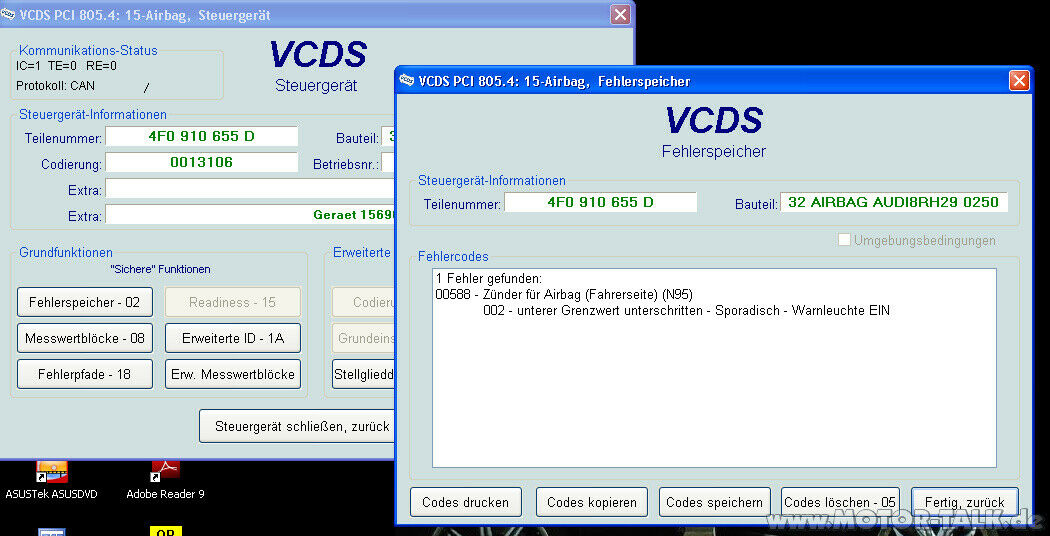Click Fertig, zurück button
Image resolution: width=1050 pixels, height=536 pixels.
point(965,502)
